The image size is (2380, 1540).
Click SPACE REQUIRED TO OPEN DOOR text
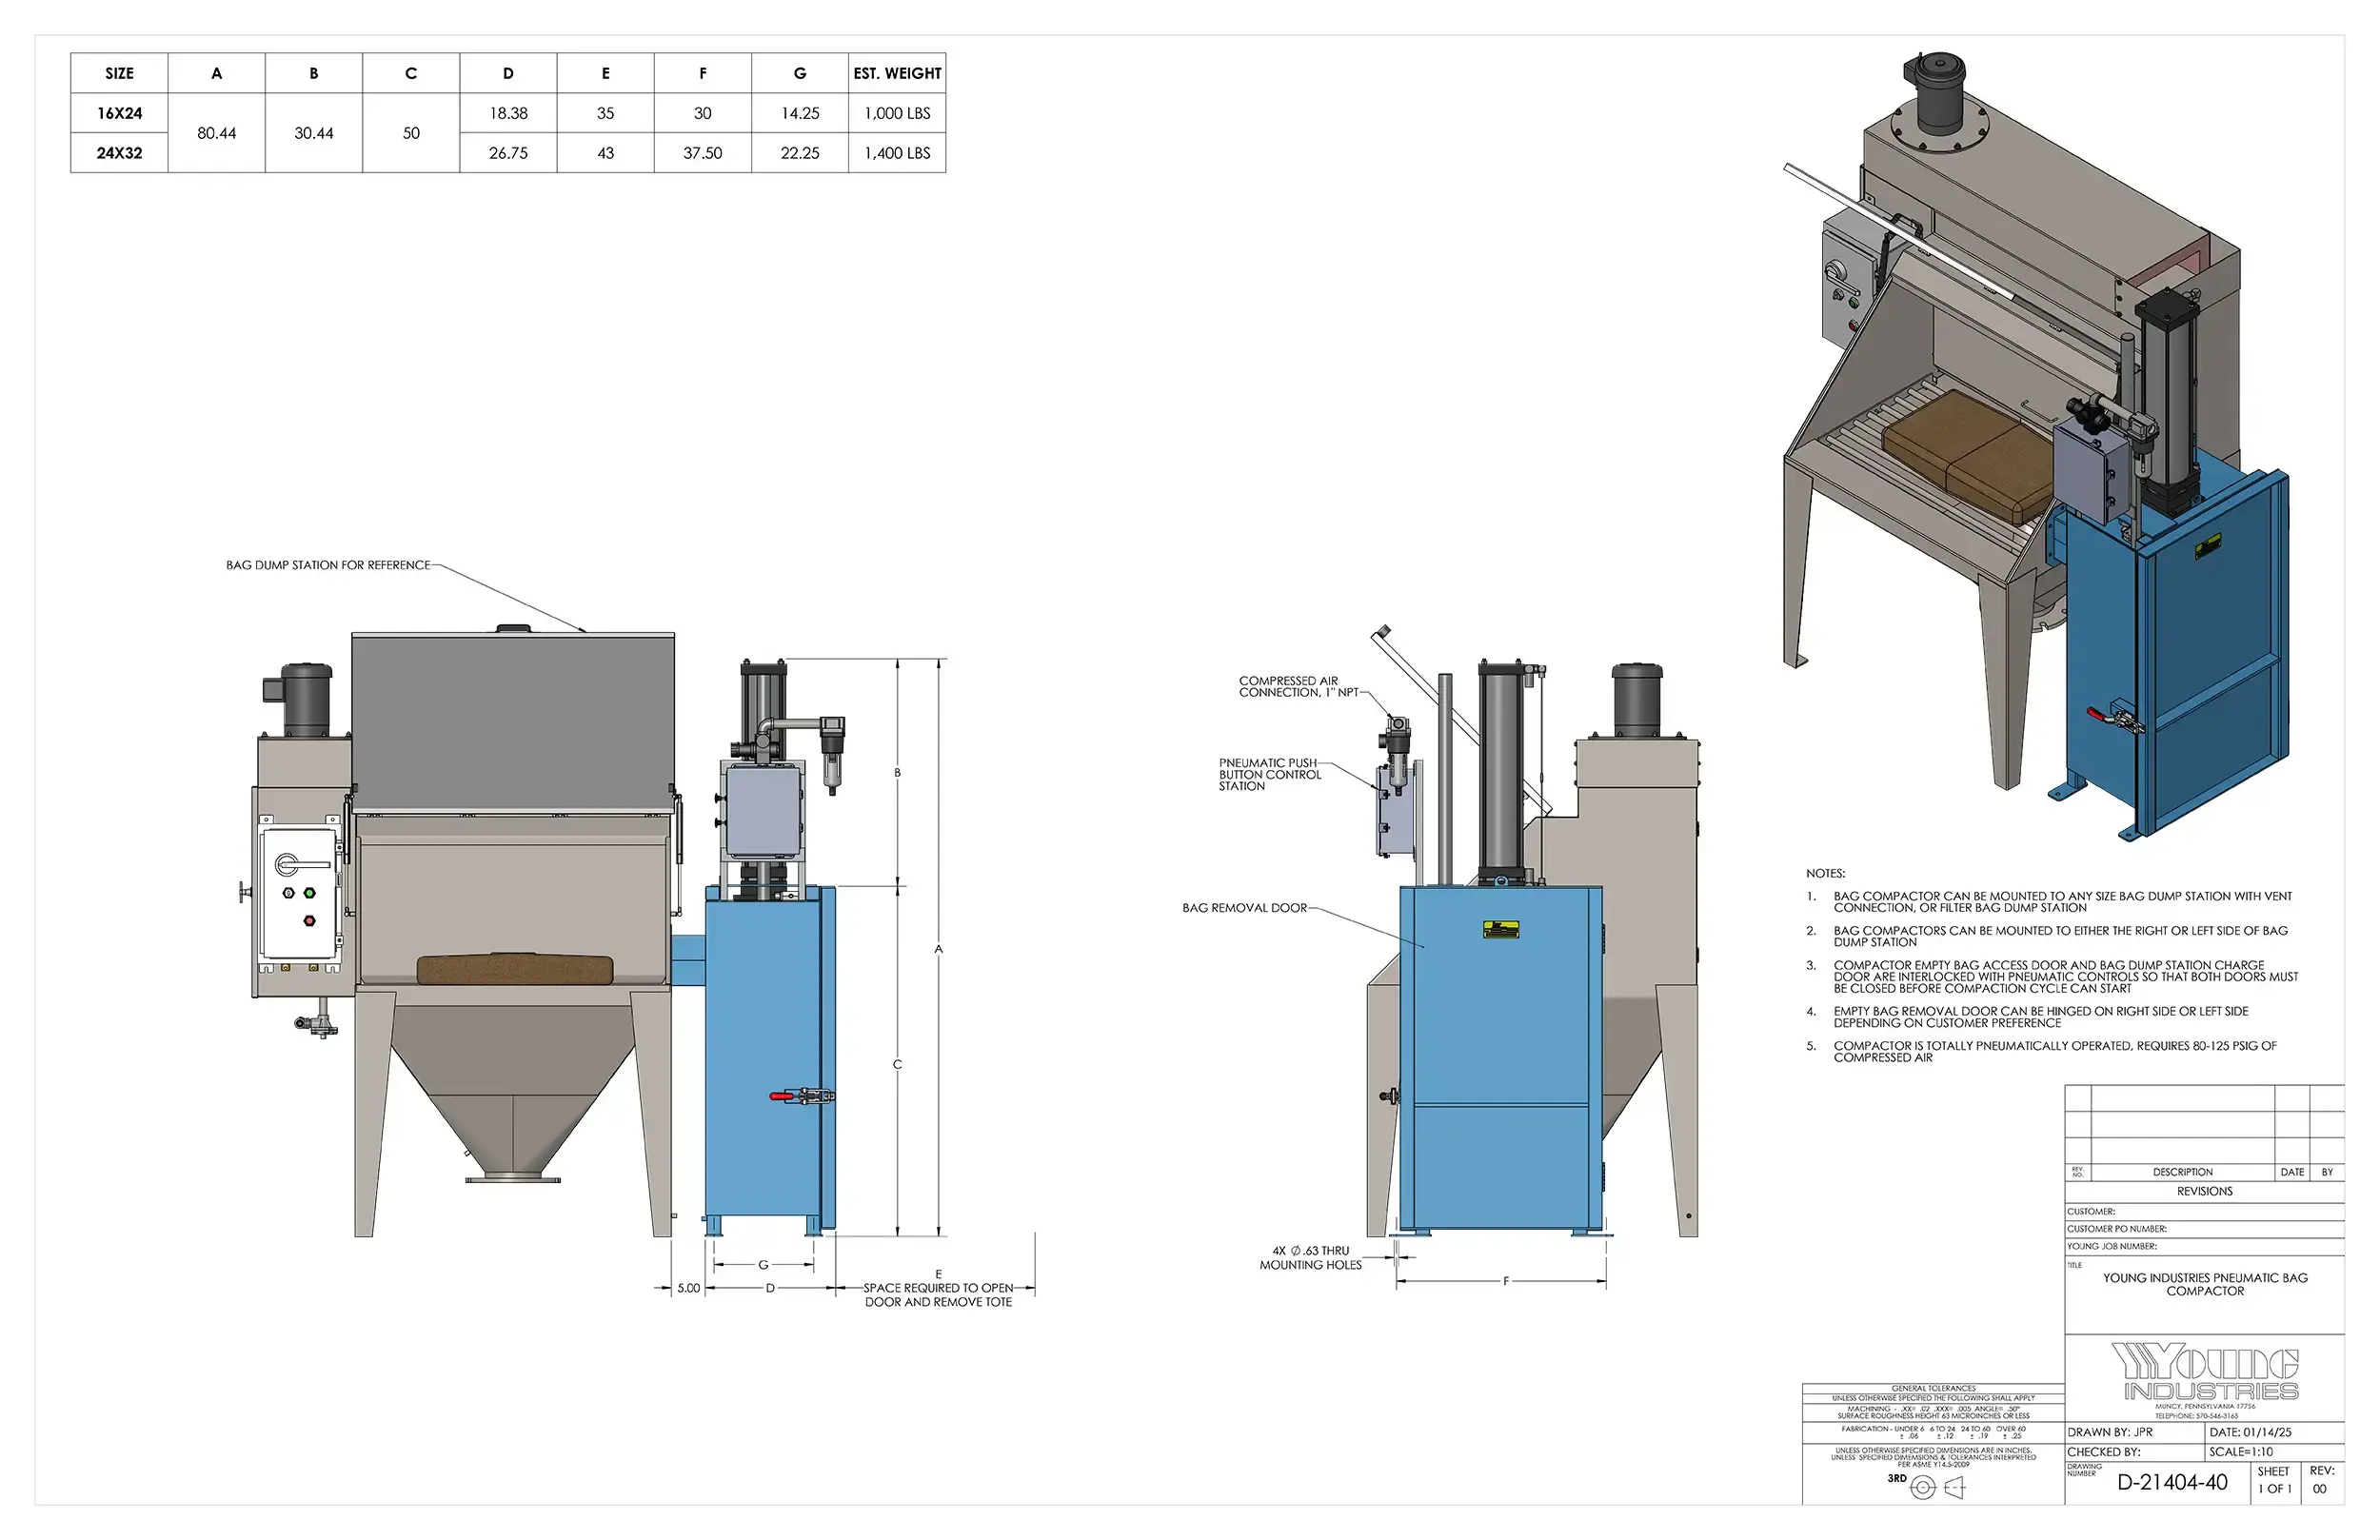point(938,1295)
